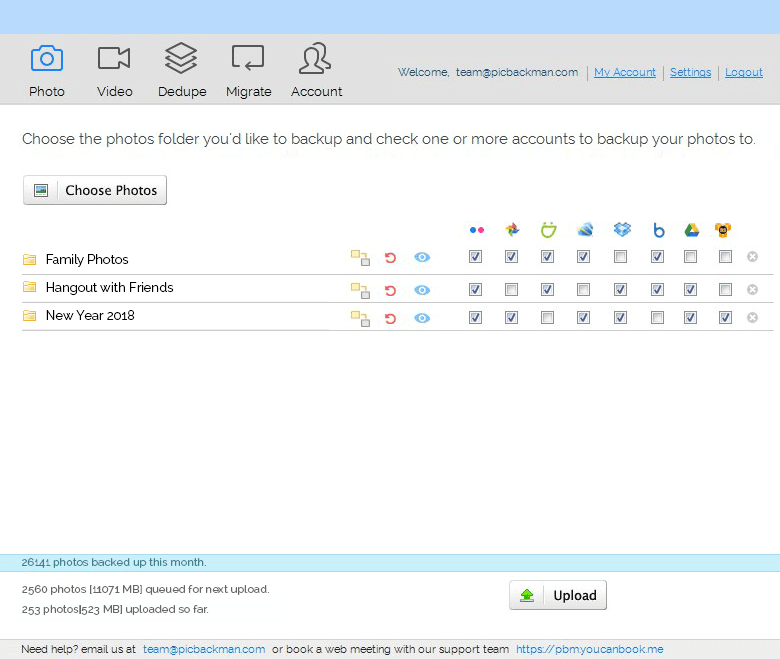Check Google Drive for Family Photos
780x659 pixels.
[x=690, y=257]
